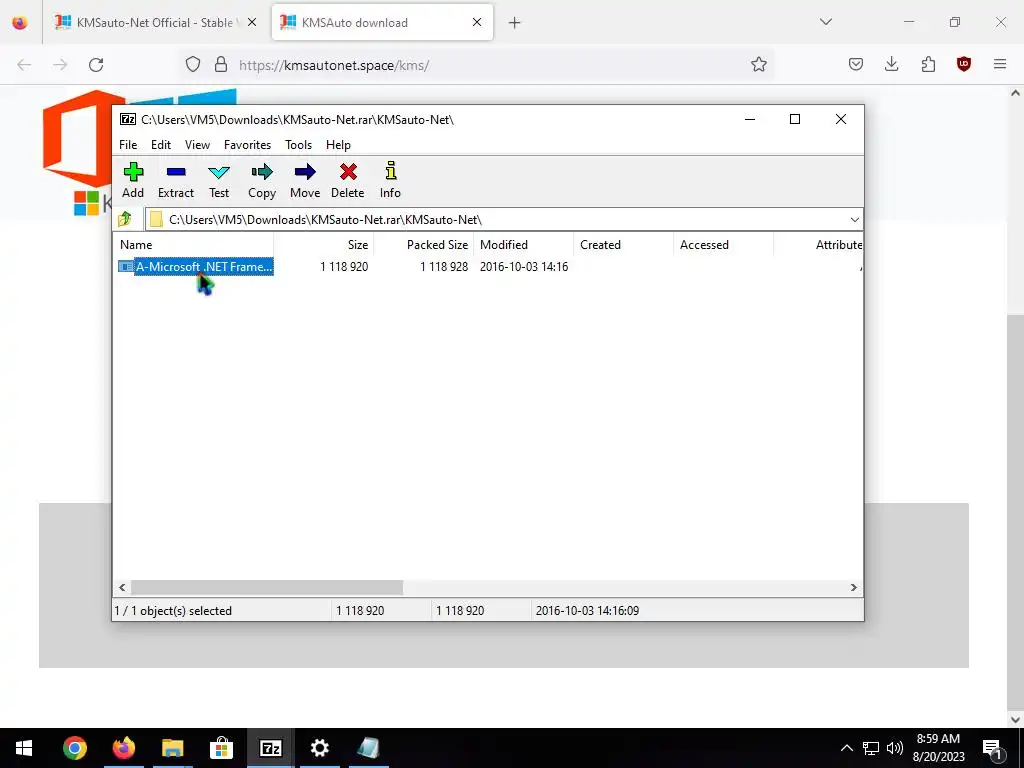Image resolution: width=1024 pixels, height=768 pixels.
Task: Open the notification center icon
Action: tap(993, 748)
